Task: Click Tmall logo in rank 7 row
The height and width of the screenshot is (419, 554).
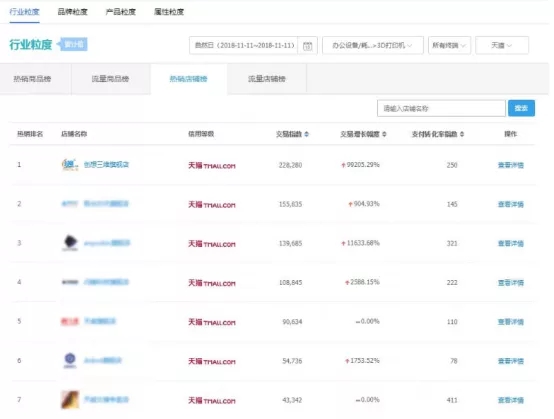Action: click(212, 401)
